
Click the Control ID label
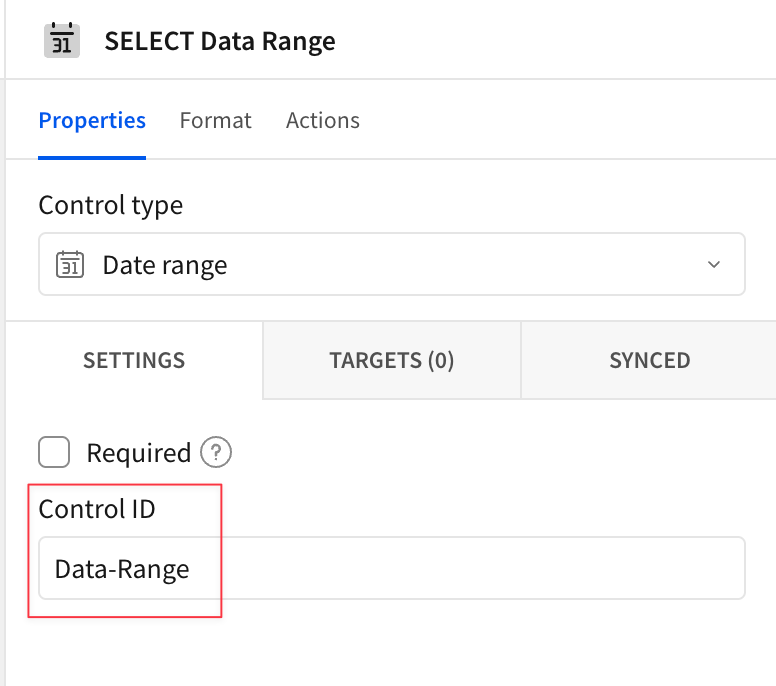97,509
